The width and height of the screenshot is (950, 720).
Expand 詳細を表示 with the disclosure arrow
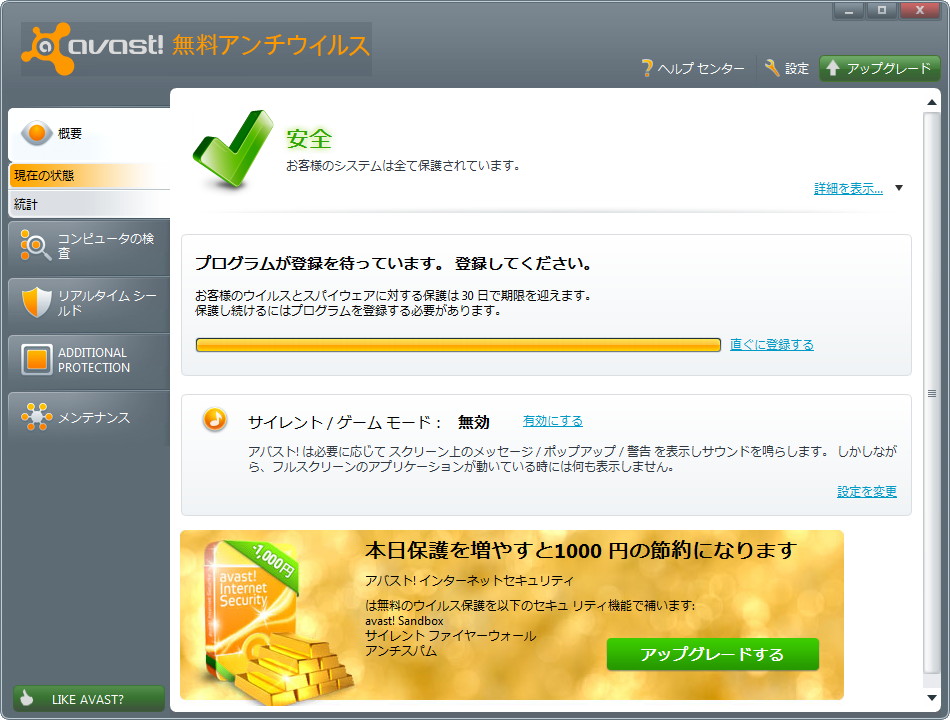click(x=899, y=187)
